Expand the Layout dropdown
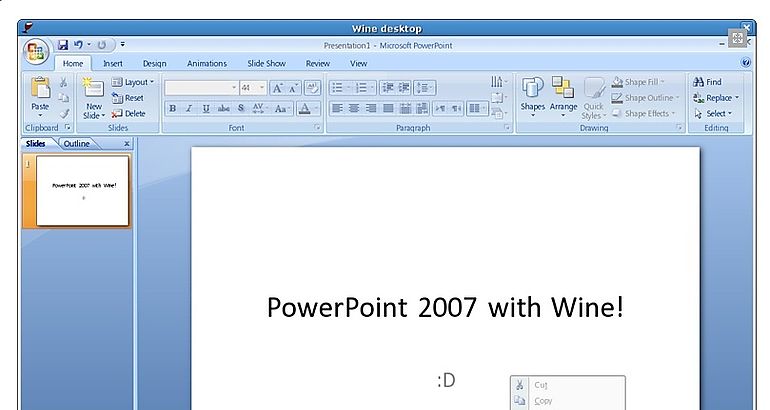 pos(133,82)
